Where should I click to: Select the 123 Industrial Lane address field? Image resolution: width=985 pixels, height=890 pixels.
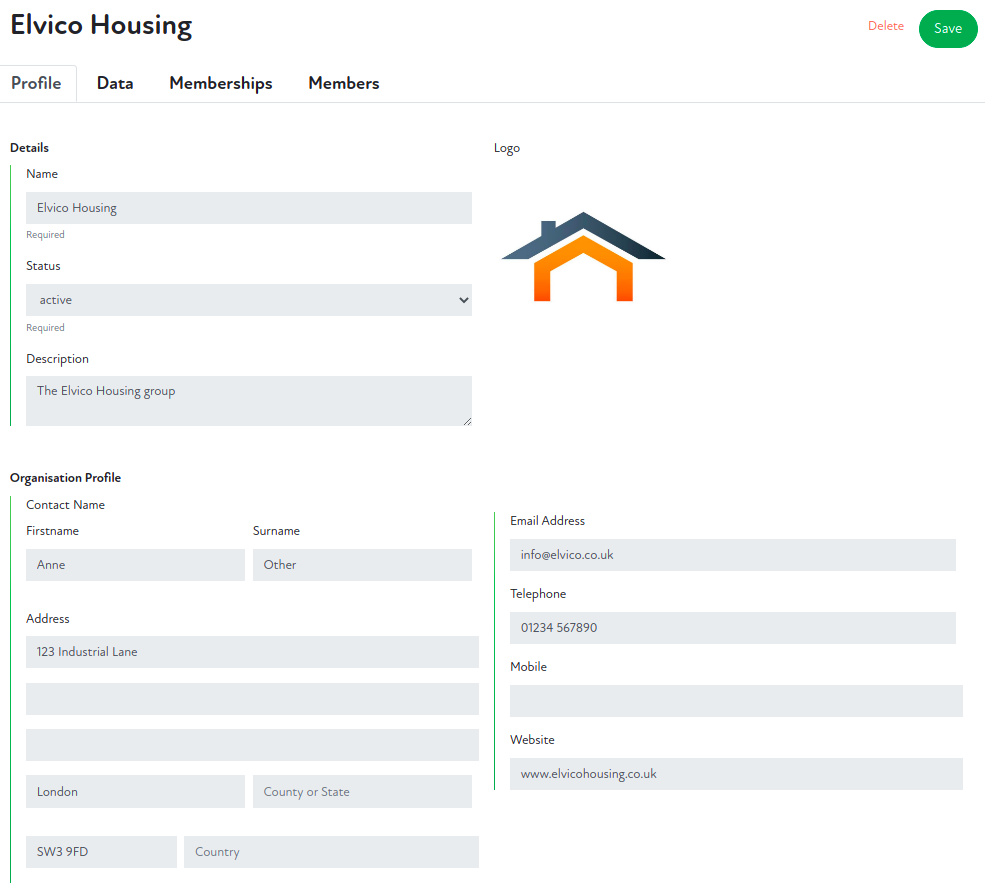click(252, 652)
